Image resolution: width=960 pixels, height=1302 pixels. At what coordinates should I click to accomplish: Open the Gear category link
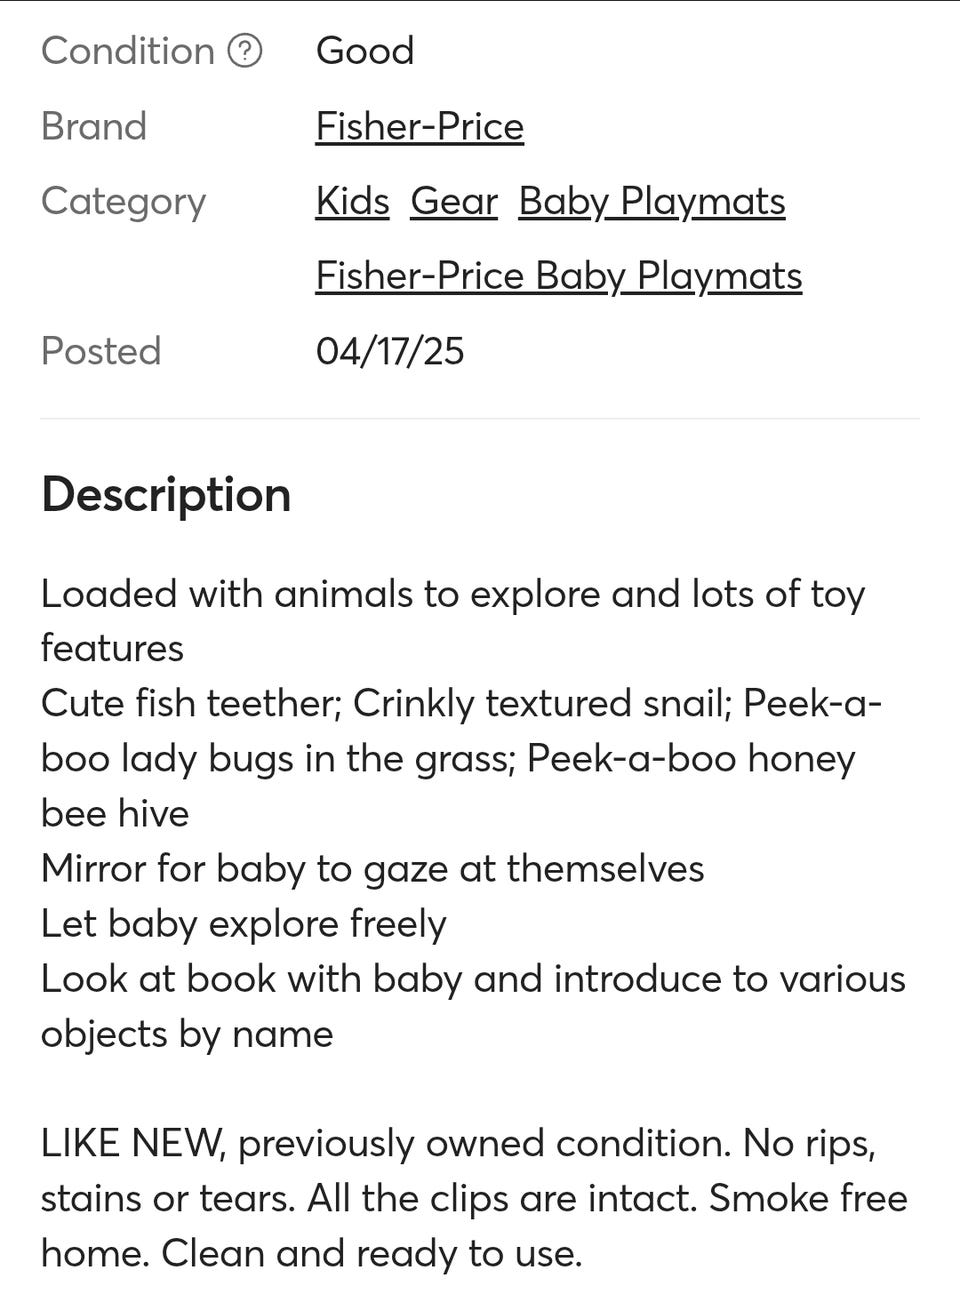453,202
